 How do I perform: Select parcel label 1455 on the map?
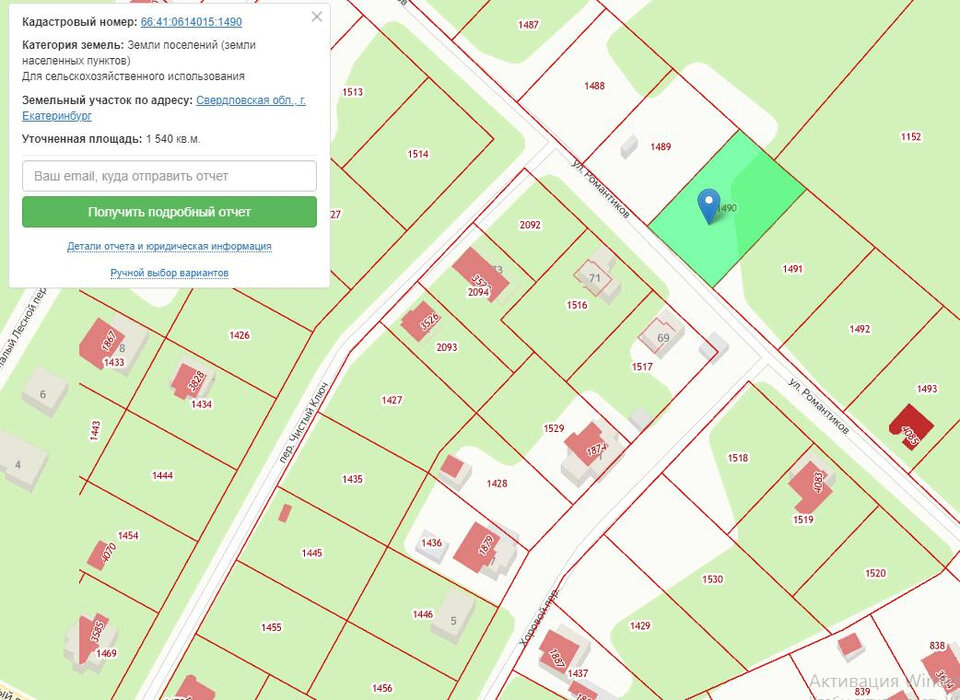pos(271,627)
